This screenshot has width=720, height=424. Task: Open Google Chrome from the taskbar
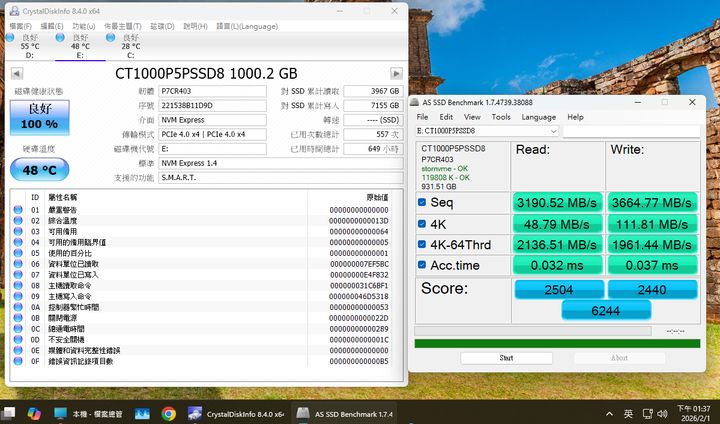[169, 413]
